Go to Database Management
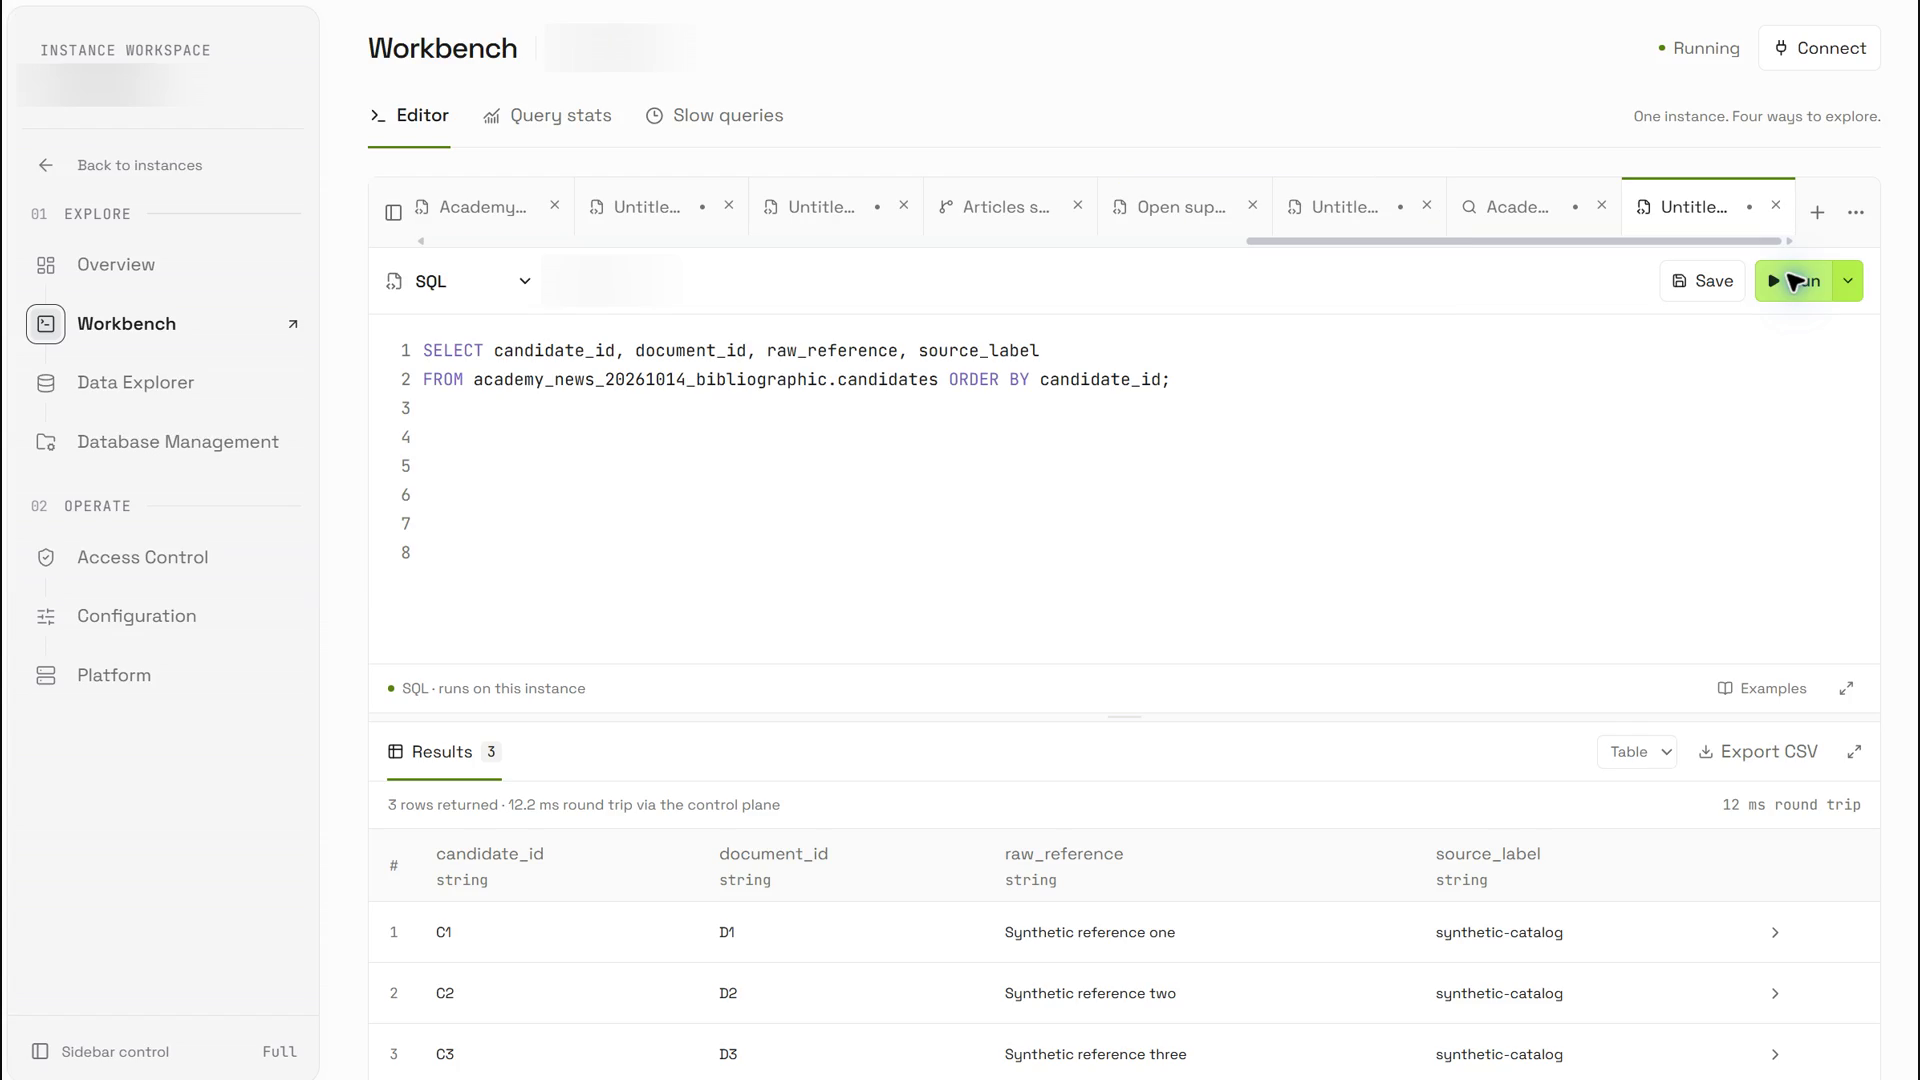This screenshot has height=1080, width=1920. 177,442
